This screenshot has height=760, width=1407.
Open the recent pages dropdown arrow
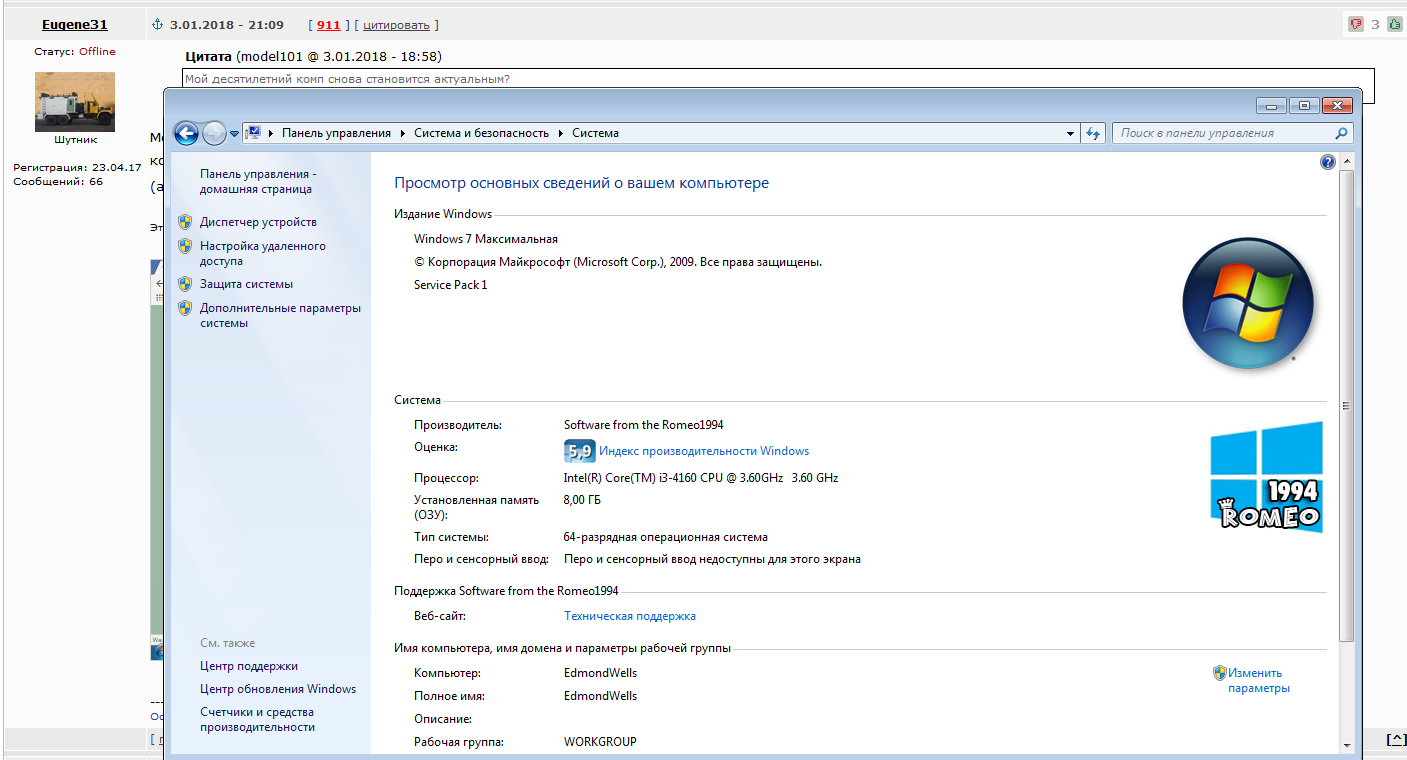point(235,133)
